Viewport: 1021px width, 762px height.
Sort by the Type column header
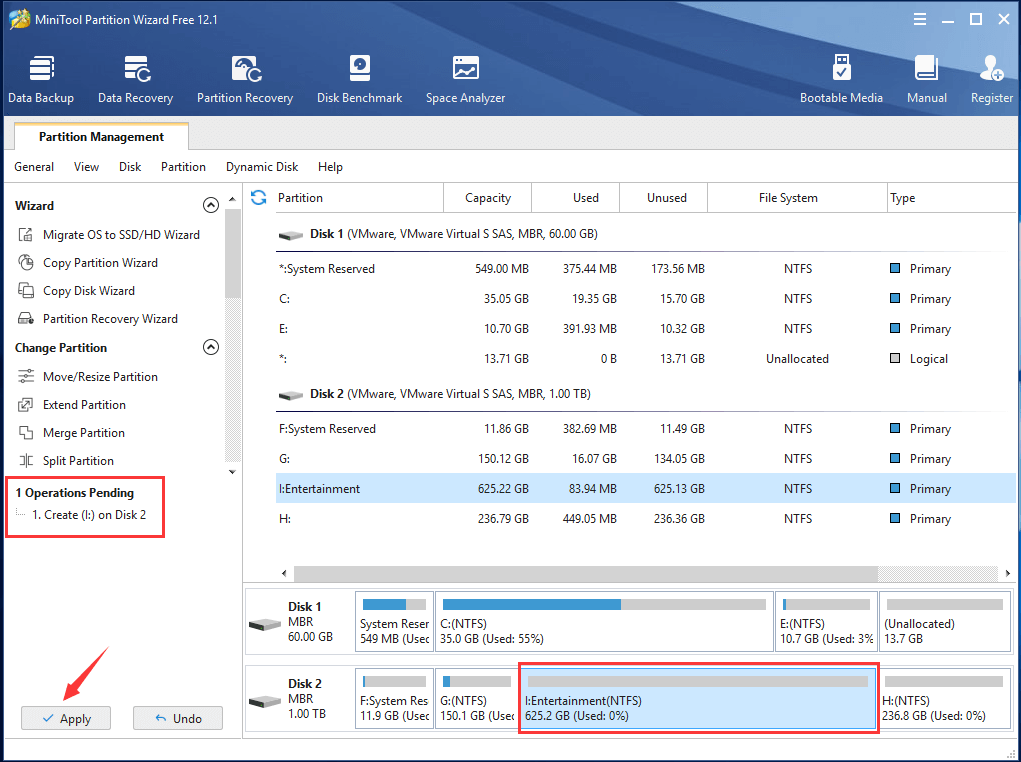pos(951,197)
